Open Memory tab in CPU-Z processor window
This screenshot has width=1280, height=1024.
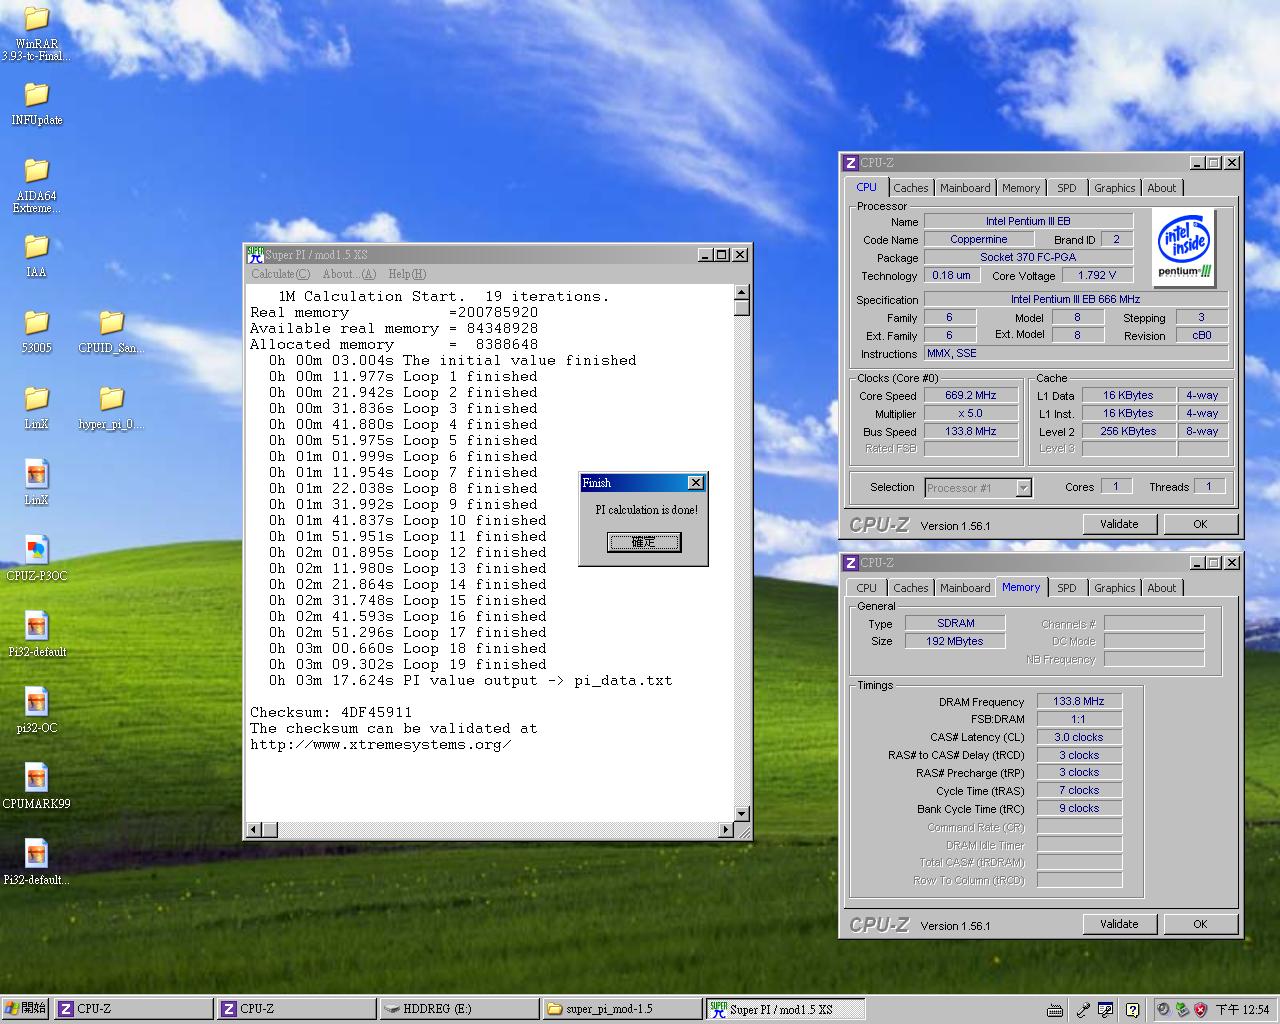tap(1021, 188)
